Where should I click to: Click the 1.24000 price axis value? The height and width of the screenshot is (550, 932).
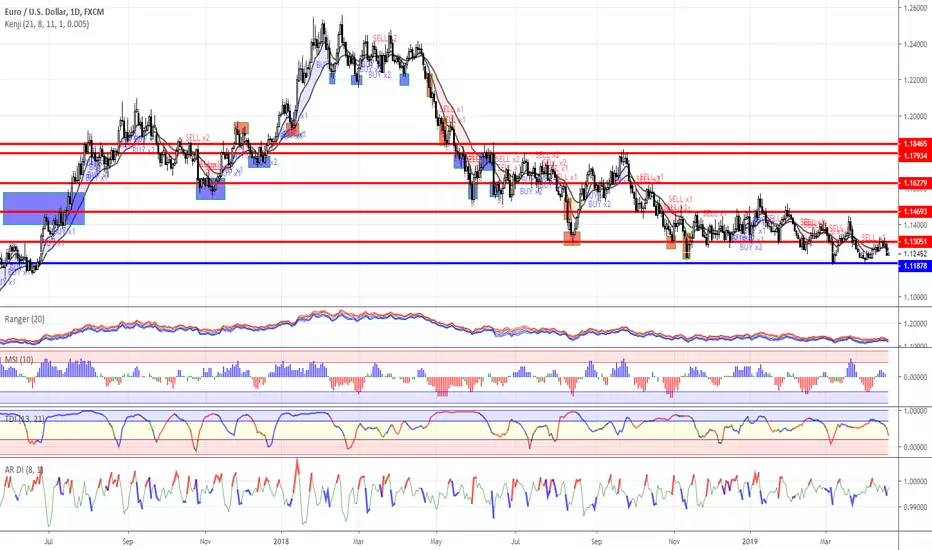coord(915,44)
